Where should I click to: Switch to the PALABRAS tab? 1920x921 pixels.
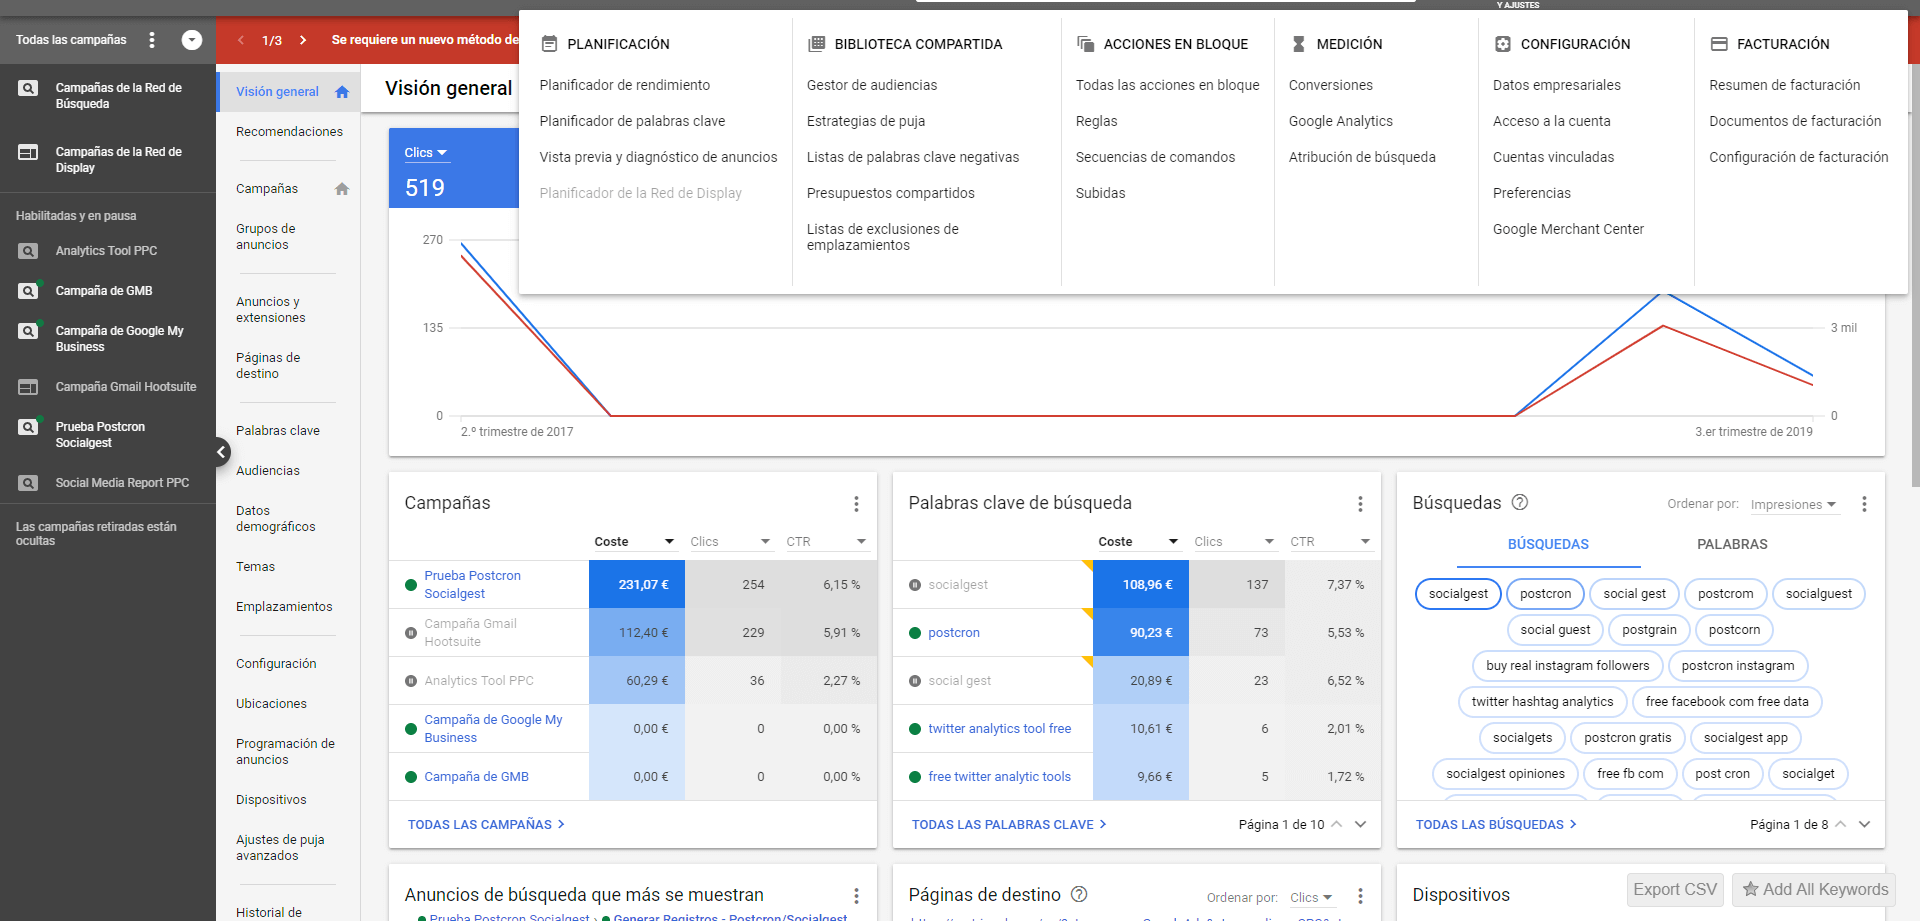click(1732, 544)
